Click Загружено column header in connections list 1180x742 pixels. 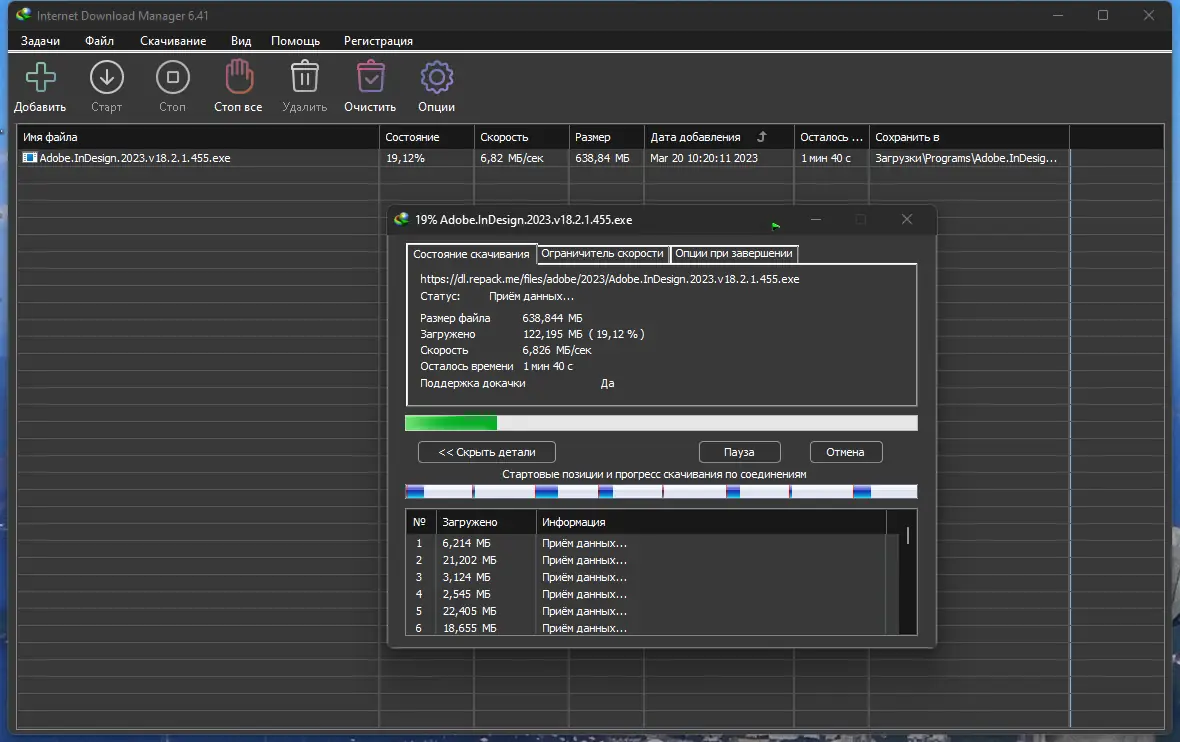click(485, 522)
